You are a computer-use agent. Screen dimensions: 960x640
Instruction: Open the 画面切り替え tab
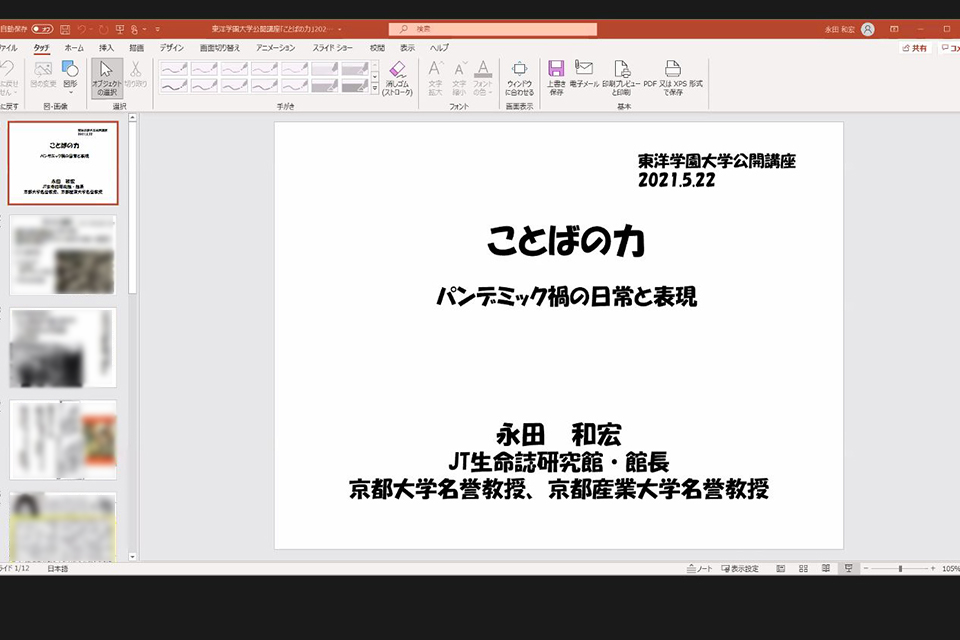[220, 48]
